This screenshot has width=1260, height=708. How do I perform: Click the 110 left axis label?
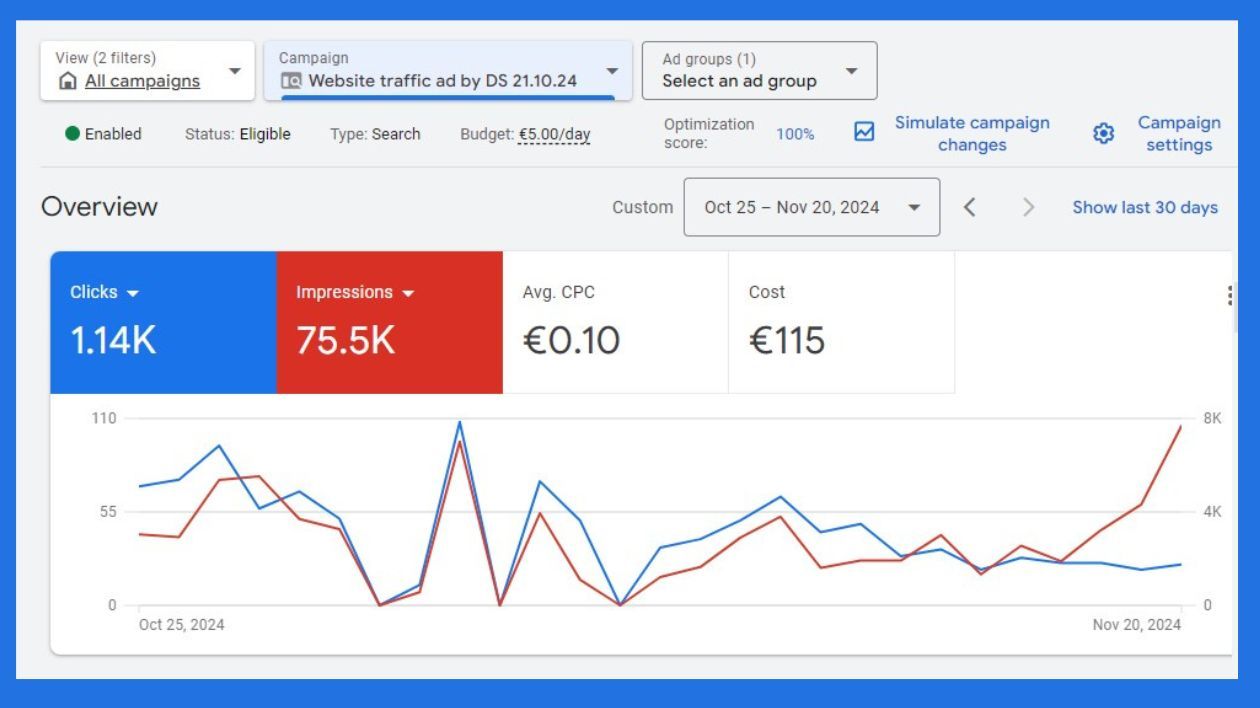[x=104, y=418]
